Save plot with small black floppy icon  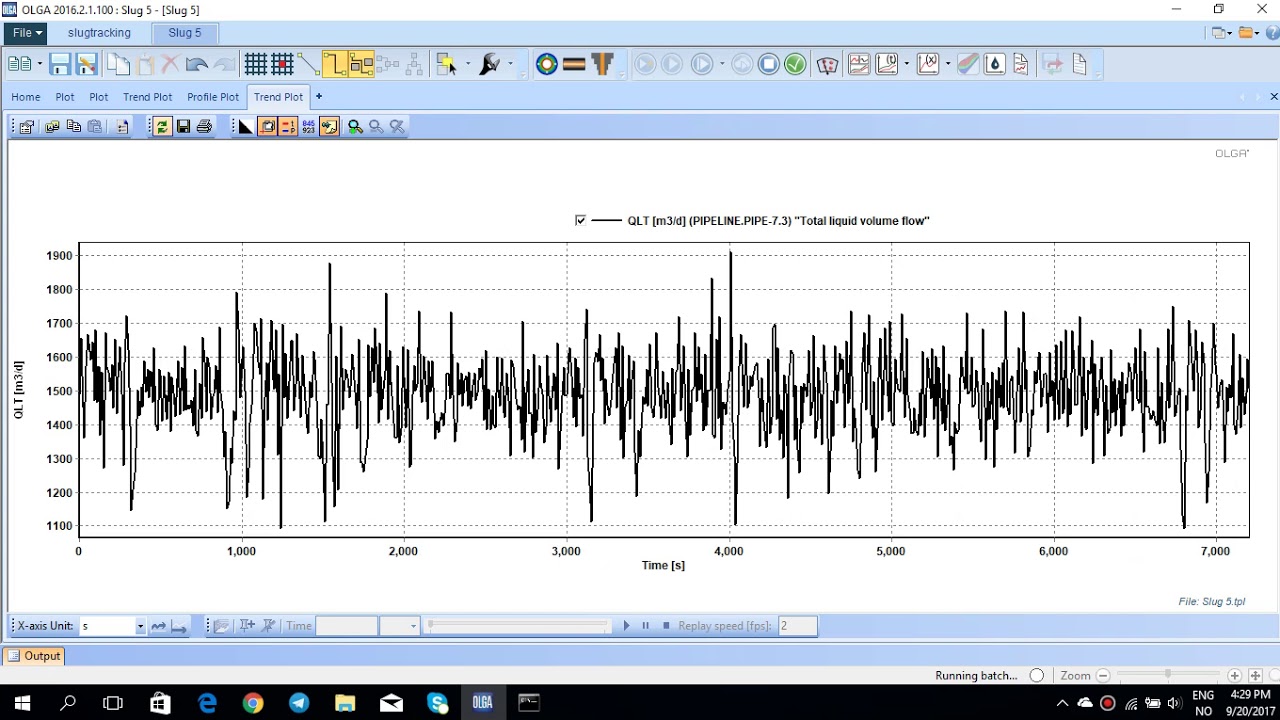pyautogui.click(x=183, y=126)
